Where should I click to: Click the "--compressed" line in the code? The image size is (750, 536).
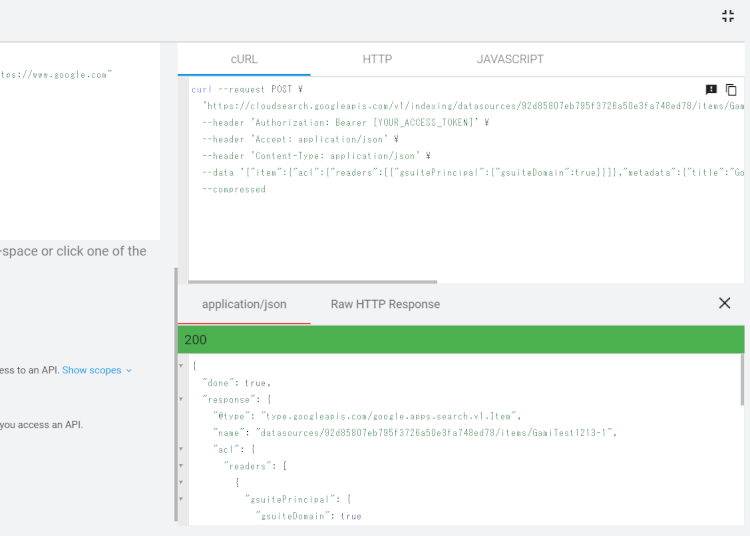(233, 189)
